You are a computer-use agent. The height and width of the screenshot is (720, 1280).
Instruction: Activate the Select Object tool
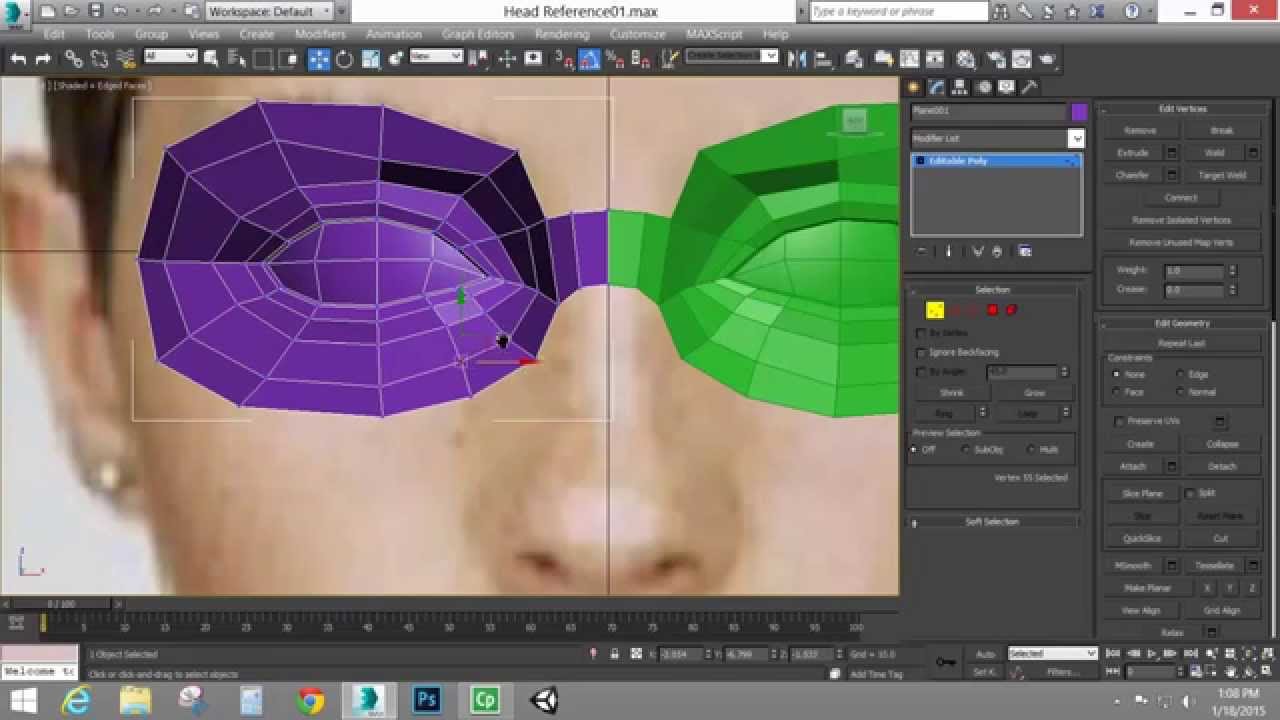212,59
